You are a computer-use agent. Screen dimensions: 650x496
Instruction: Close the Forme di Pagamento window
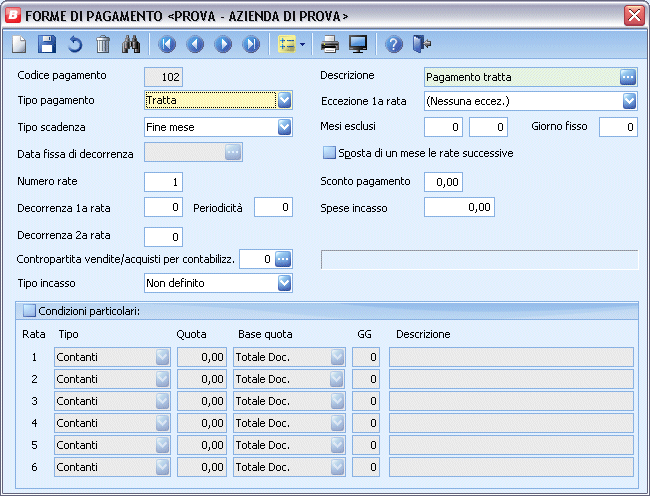(x=634, y=16)
